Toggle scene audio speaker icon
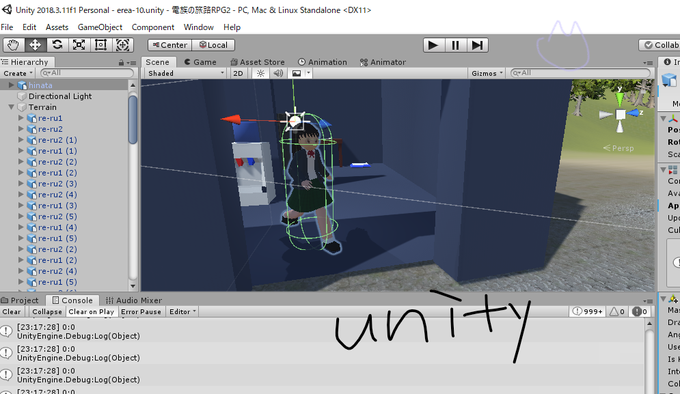Viewport: 680px width, 394px height. [x=278, y=73]
